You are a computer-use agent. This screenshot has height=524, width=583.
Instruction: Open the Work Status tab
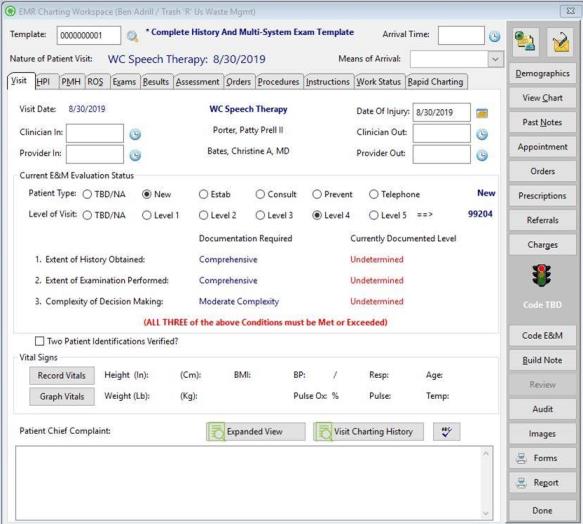(379, 82)
